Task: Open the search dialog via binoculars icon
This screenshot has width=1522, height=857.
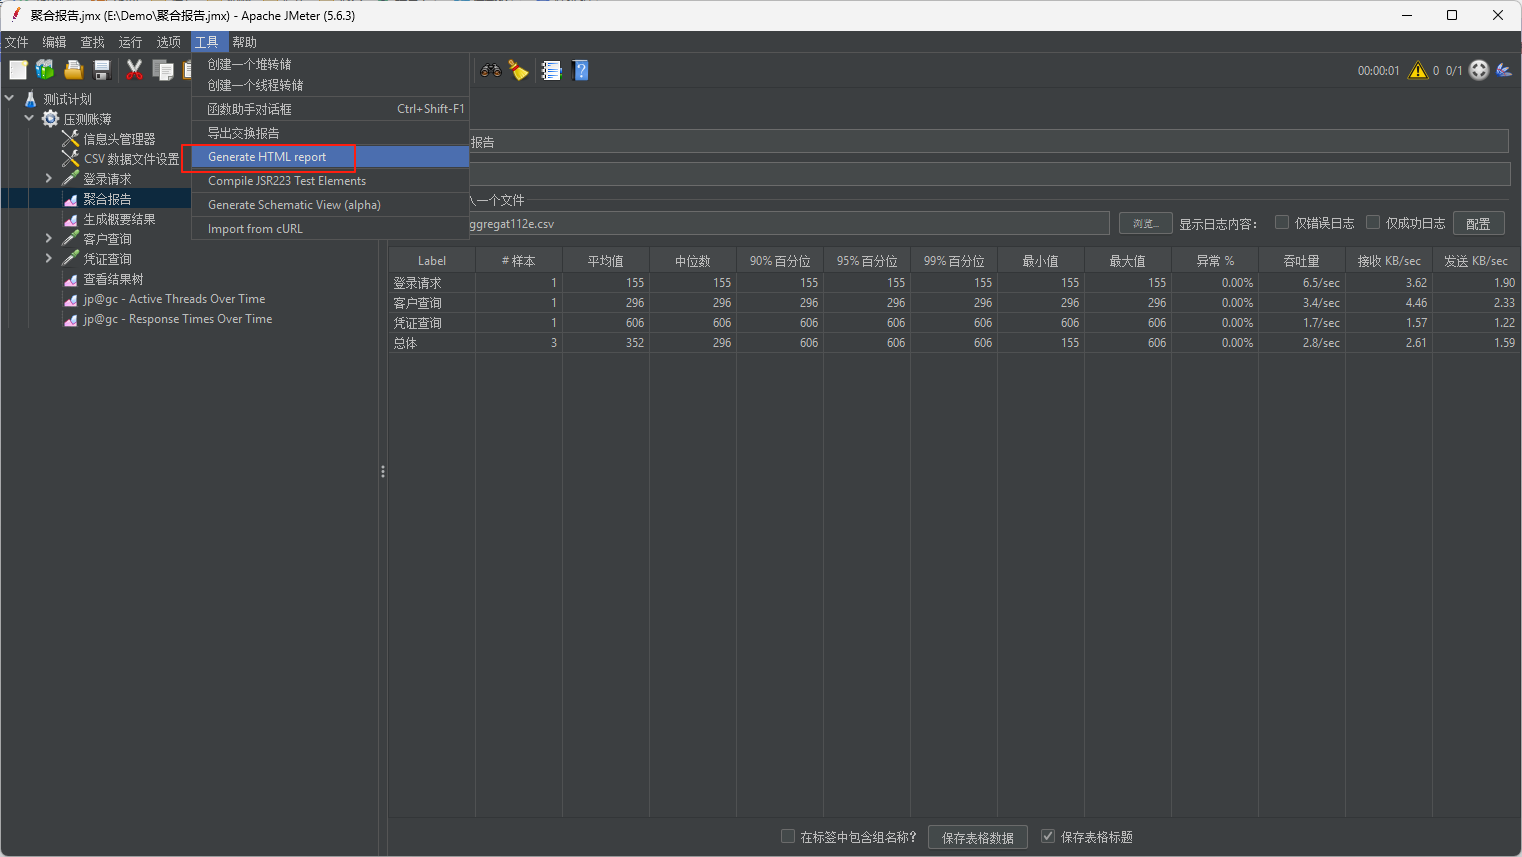Action: (x=491, y=69)
